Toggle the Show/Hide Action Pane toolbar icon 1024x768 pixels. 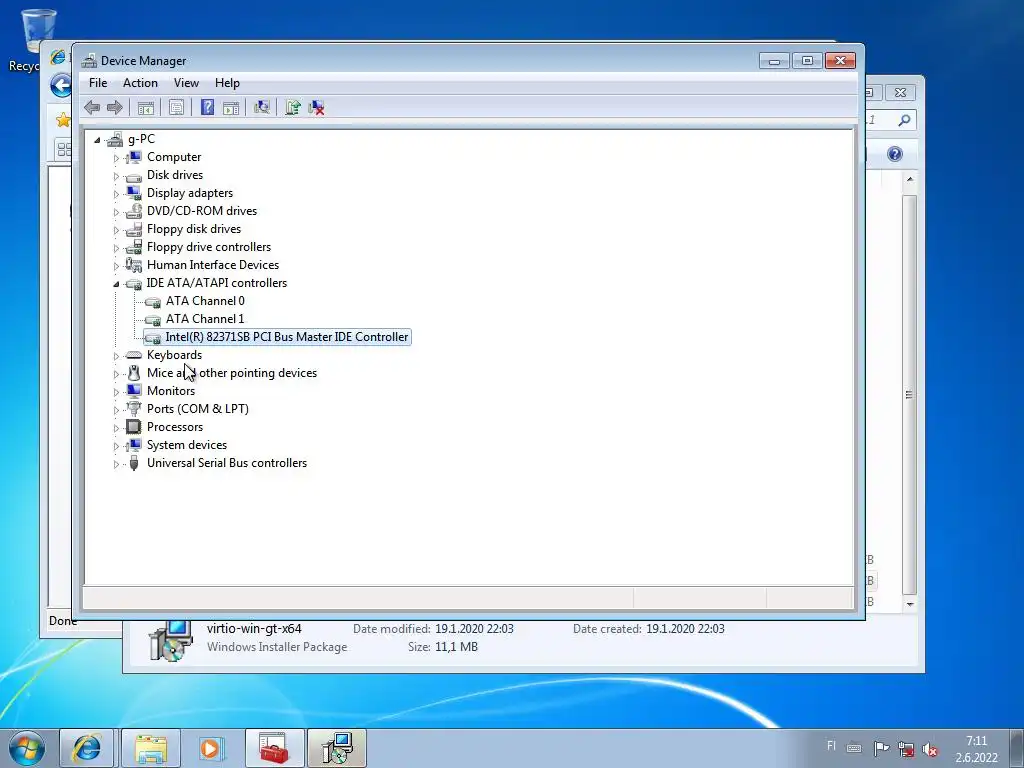click(231, 108)
